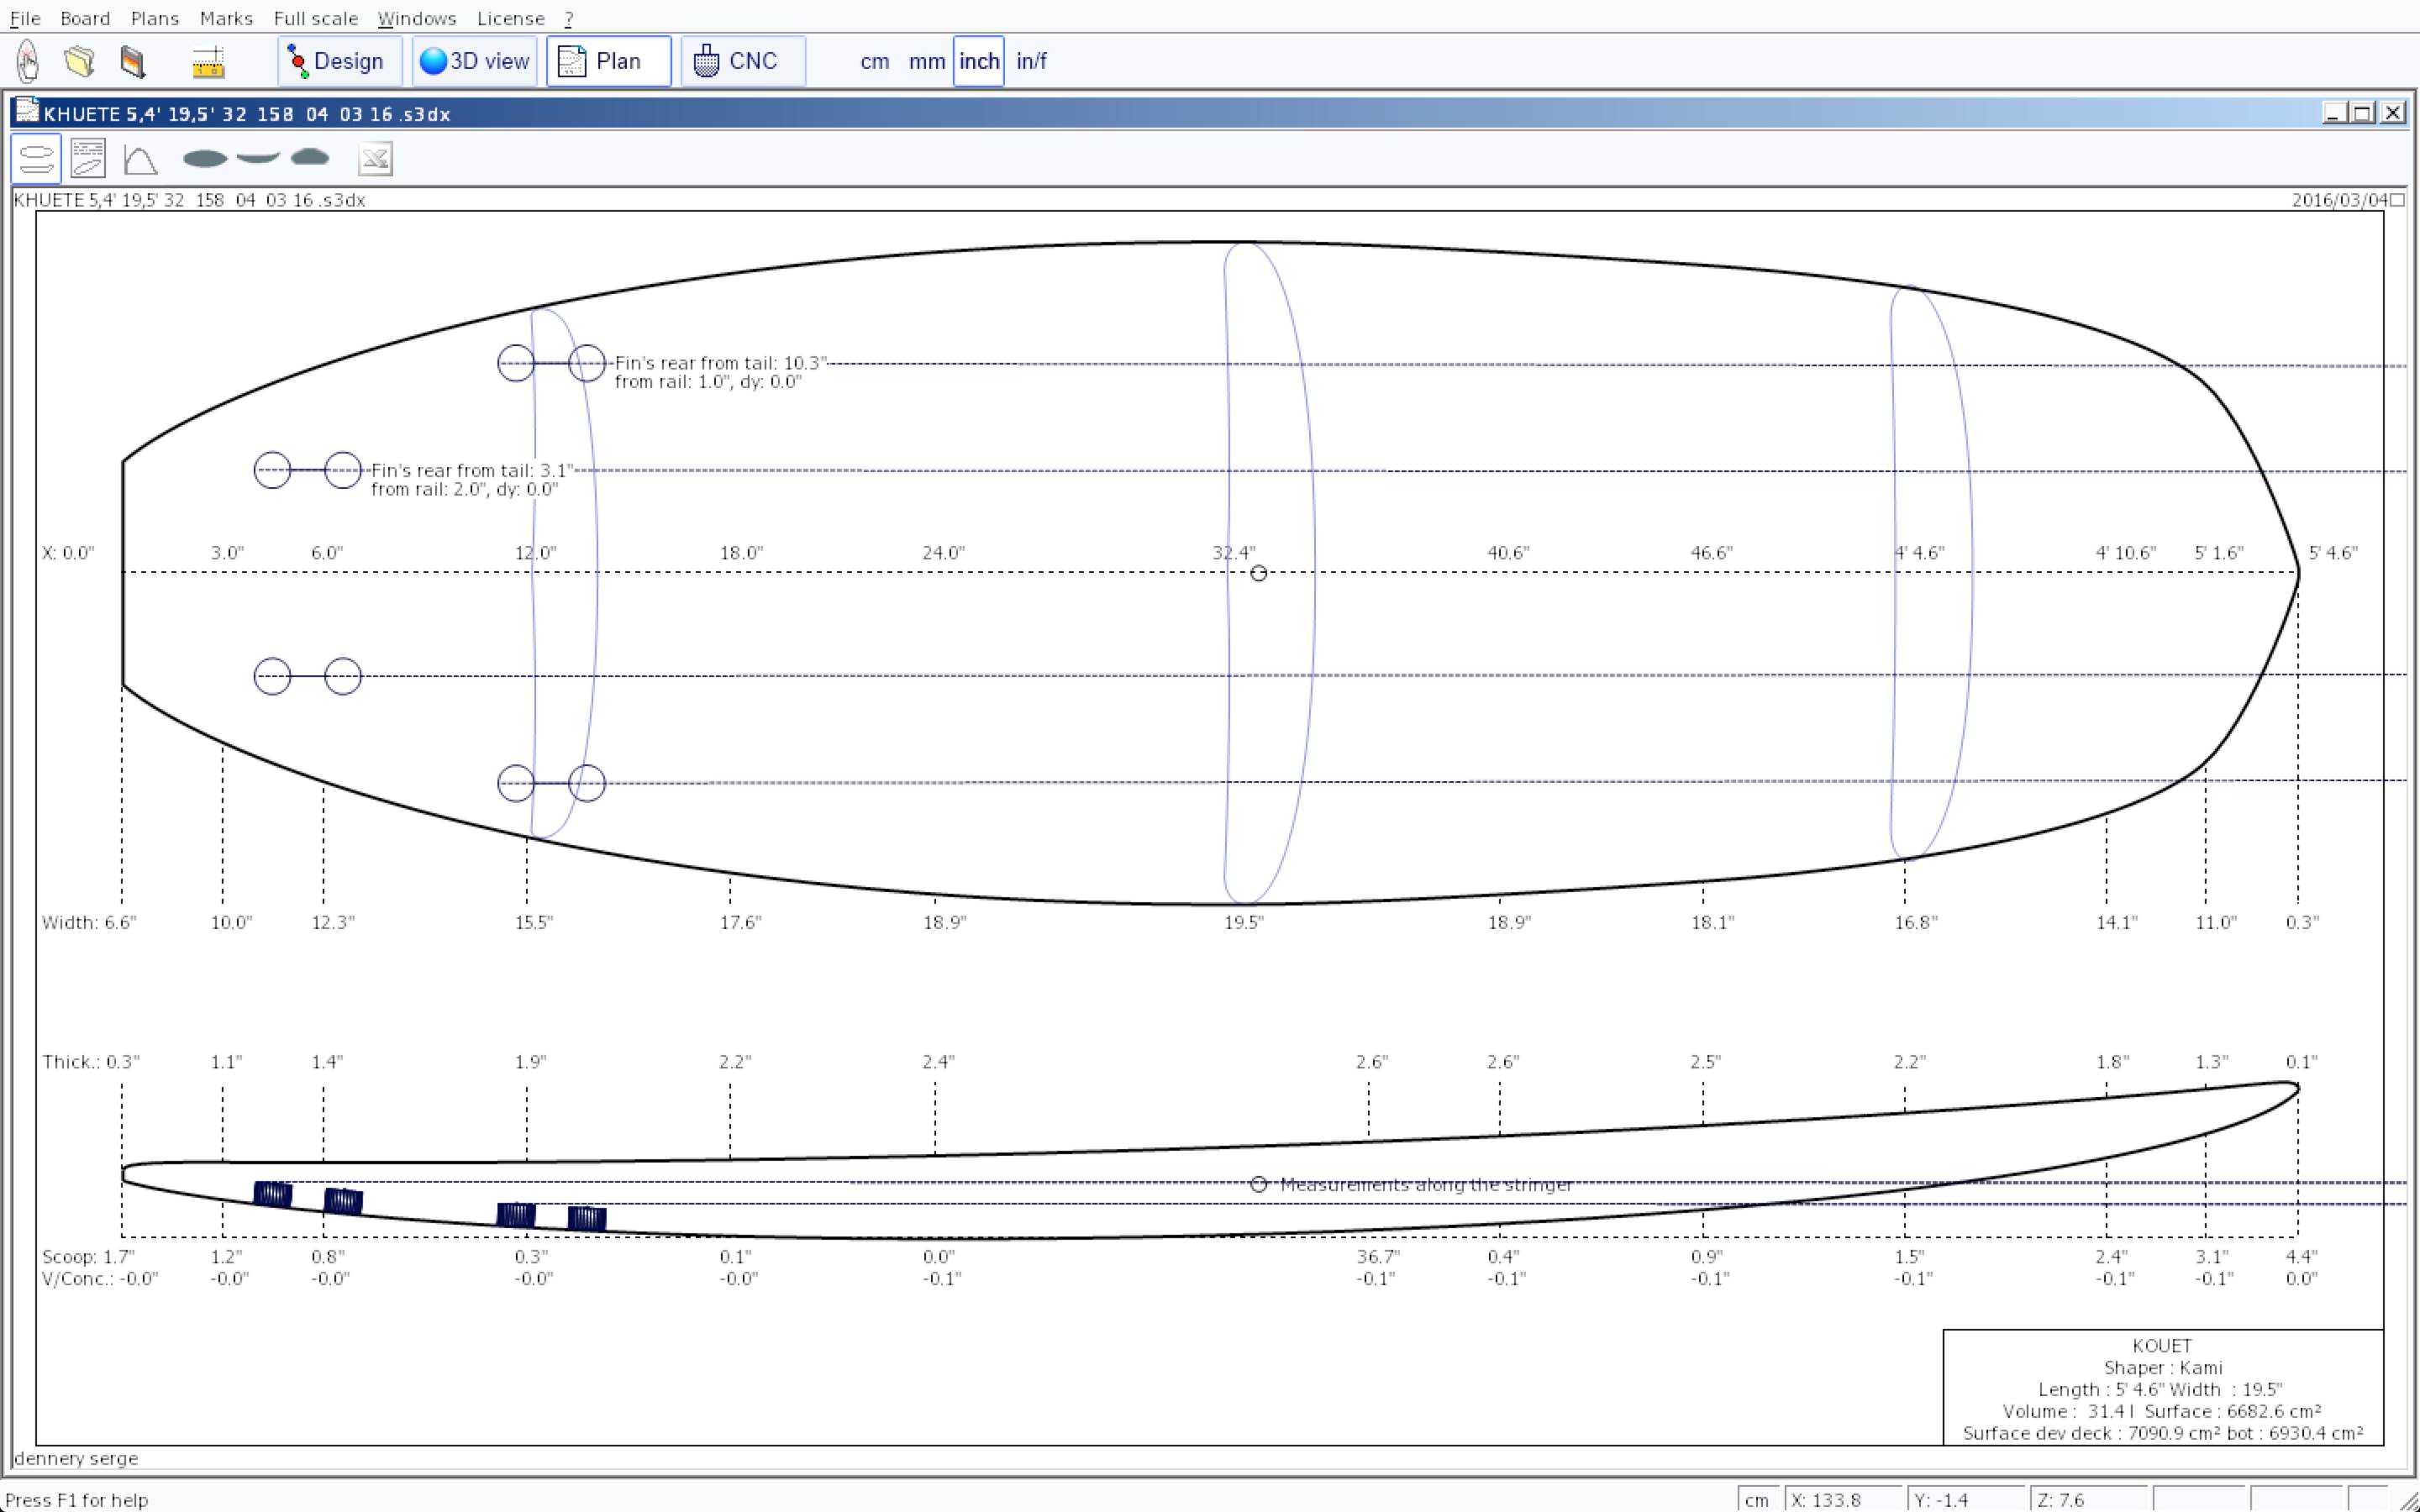
Task: Click the save board icon
Action: pyautogui.click(x=132, y=61)
